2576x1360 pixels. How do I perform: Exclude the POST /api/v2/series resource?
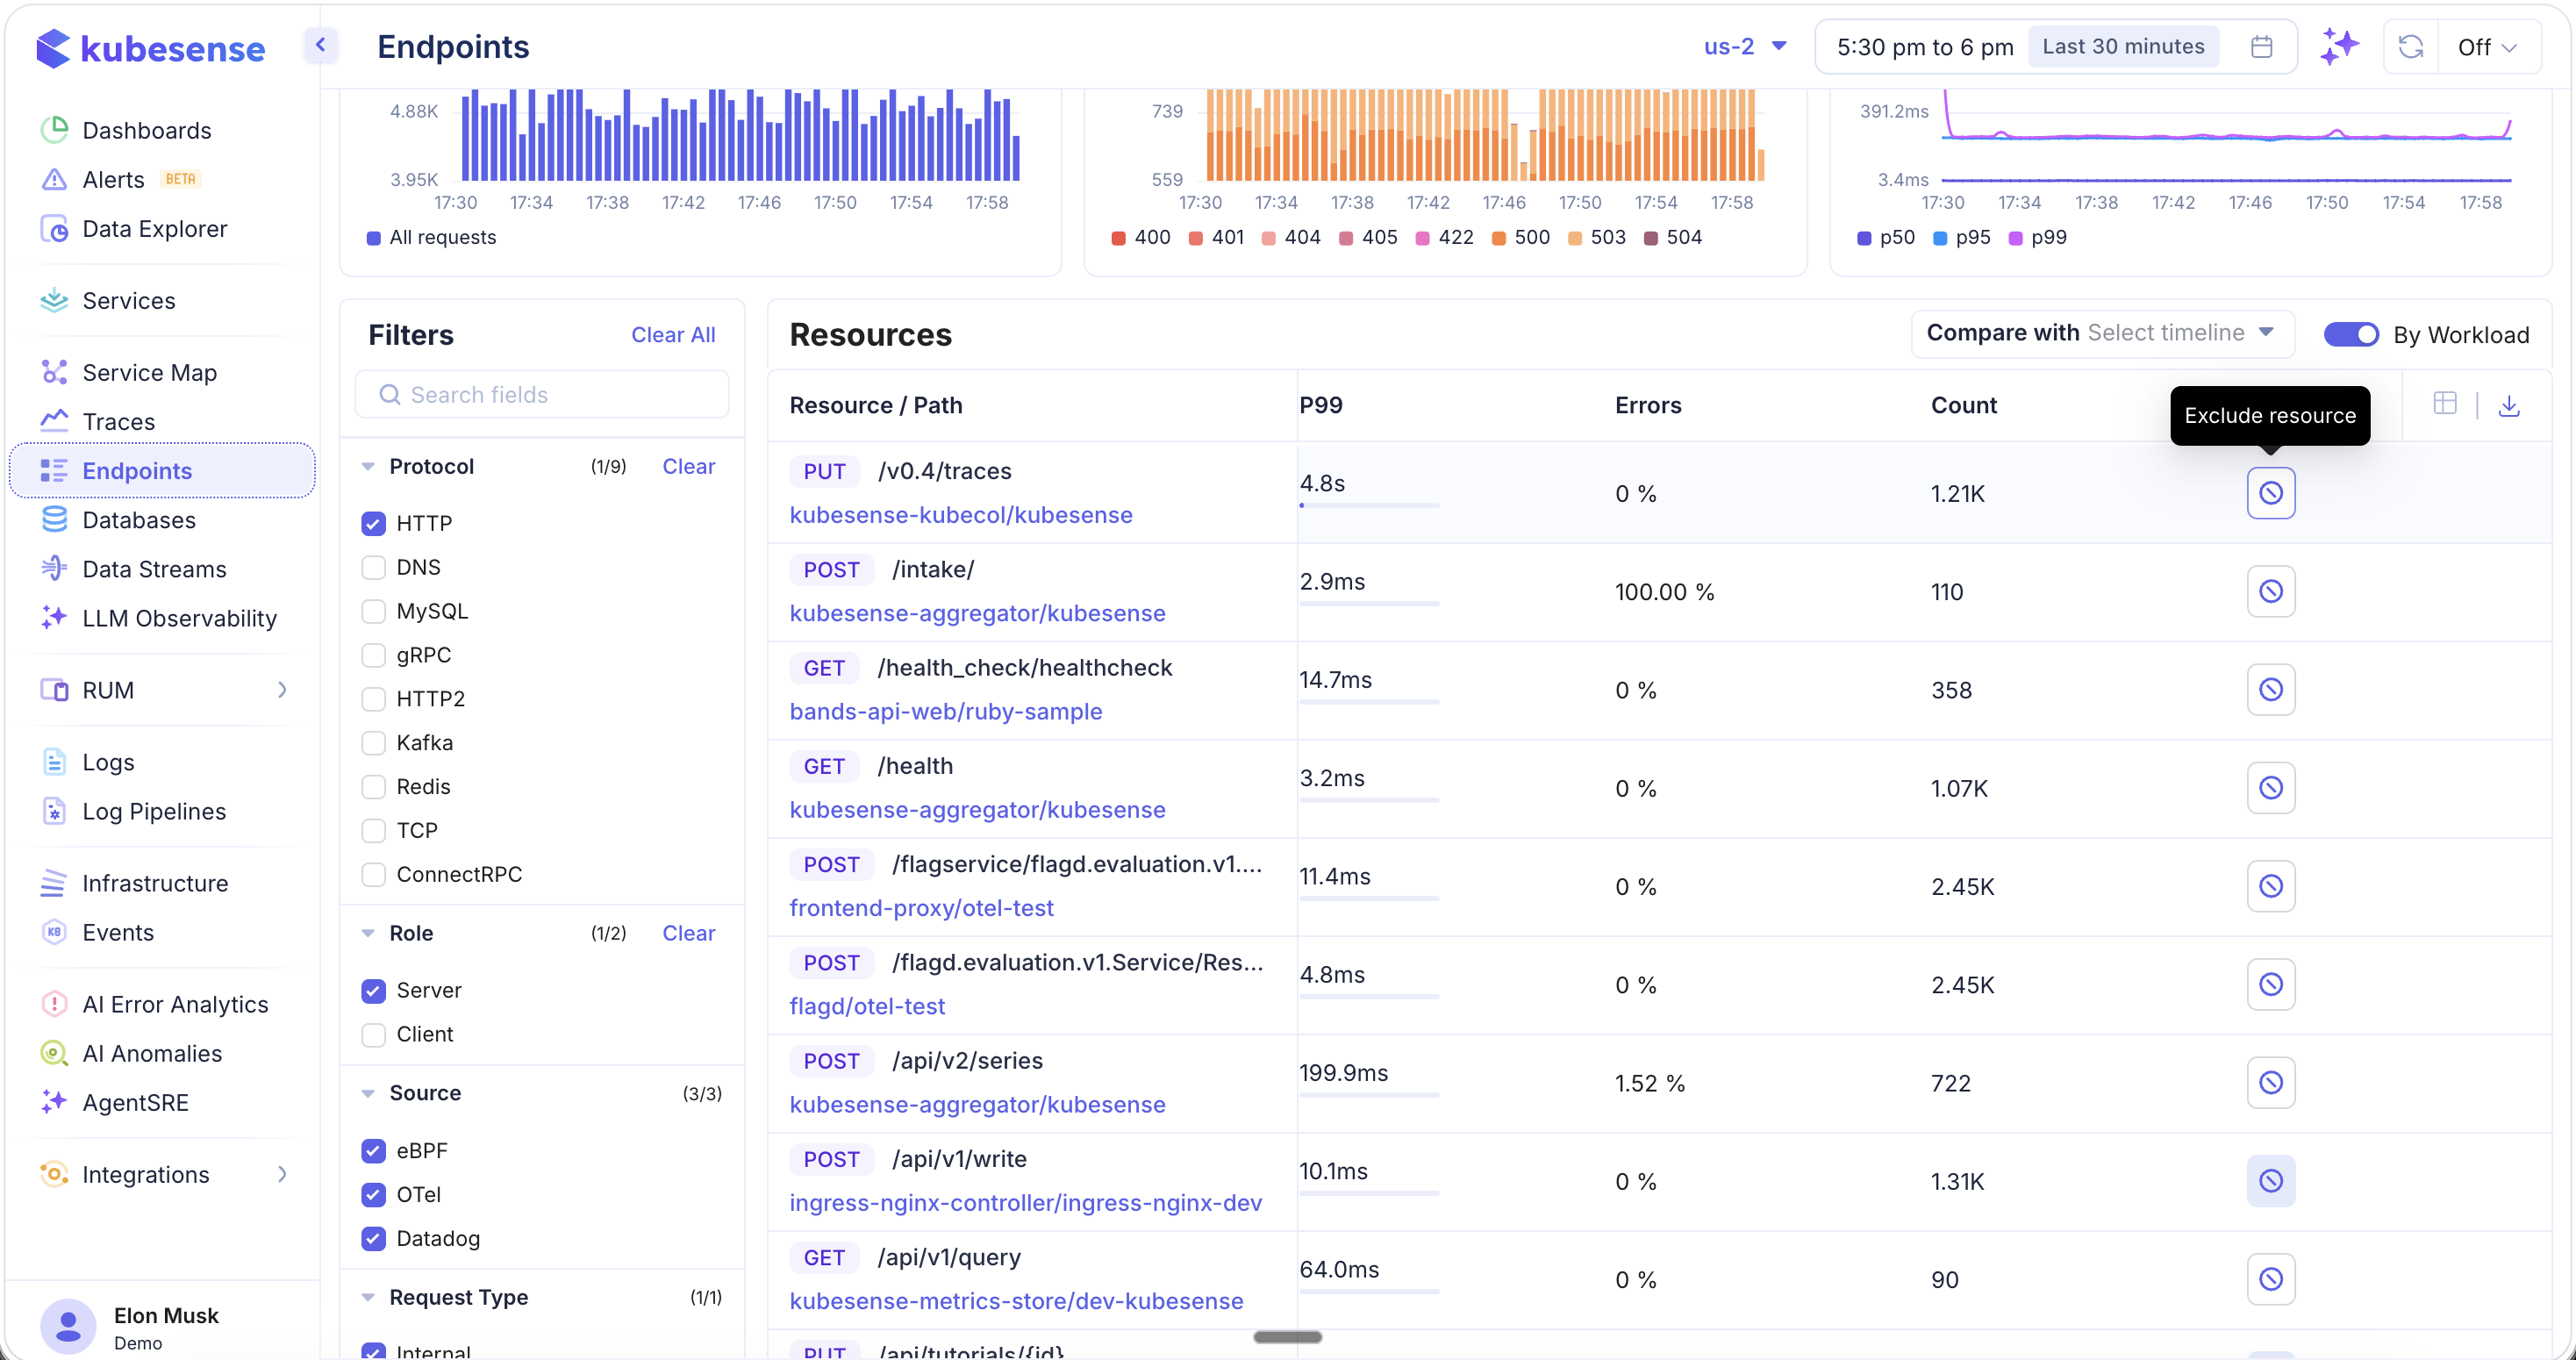click(2270, 1082)
